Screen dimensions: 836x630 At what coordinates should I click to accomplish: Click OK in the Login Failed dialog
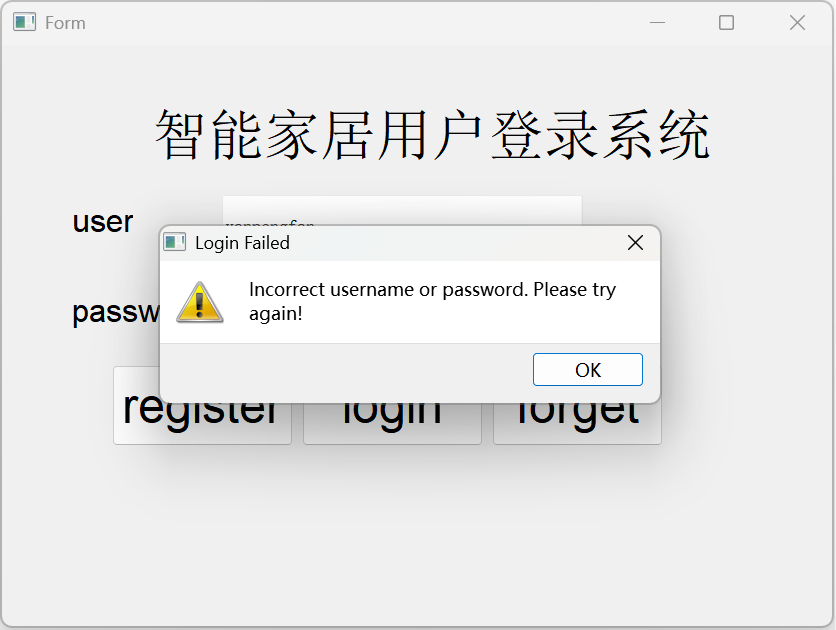point(588,369)
